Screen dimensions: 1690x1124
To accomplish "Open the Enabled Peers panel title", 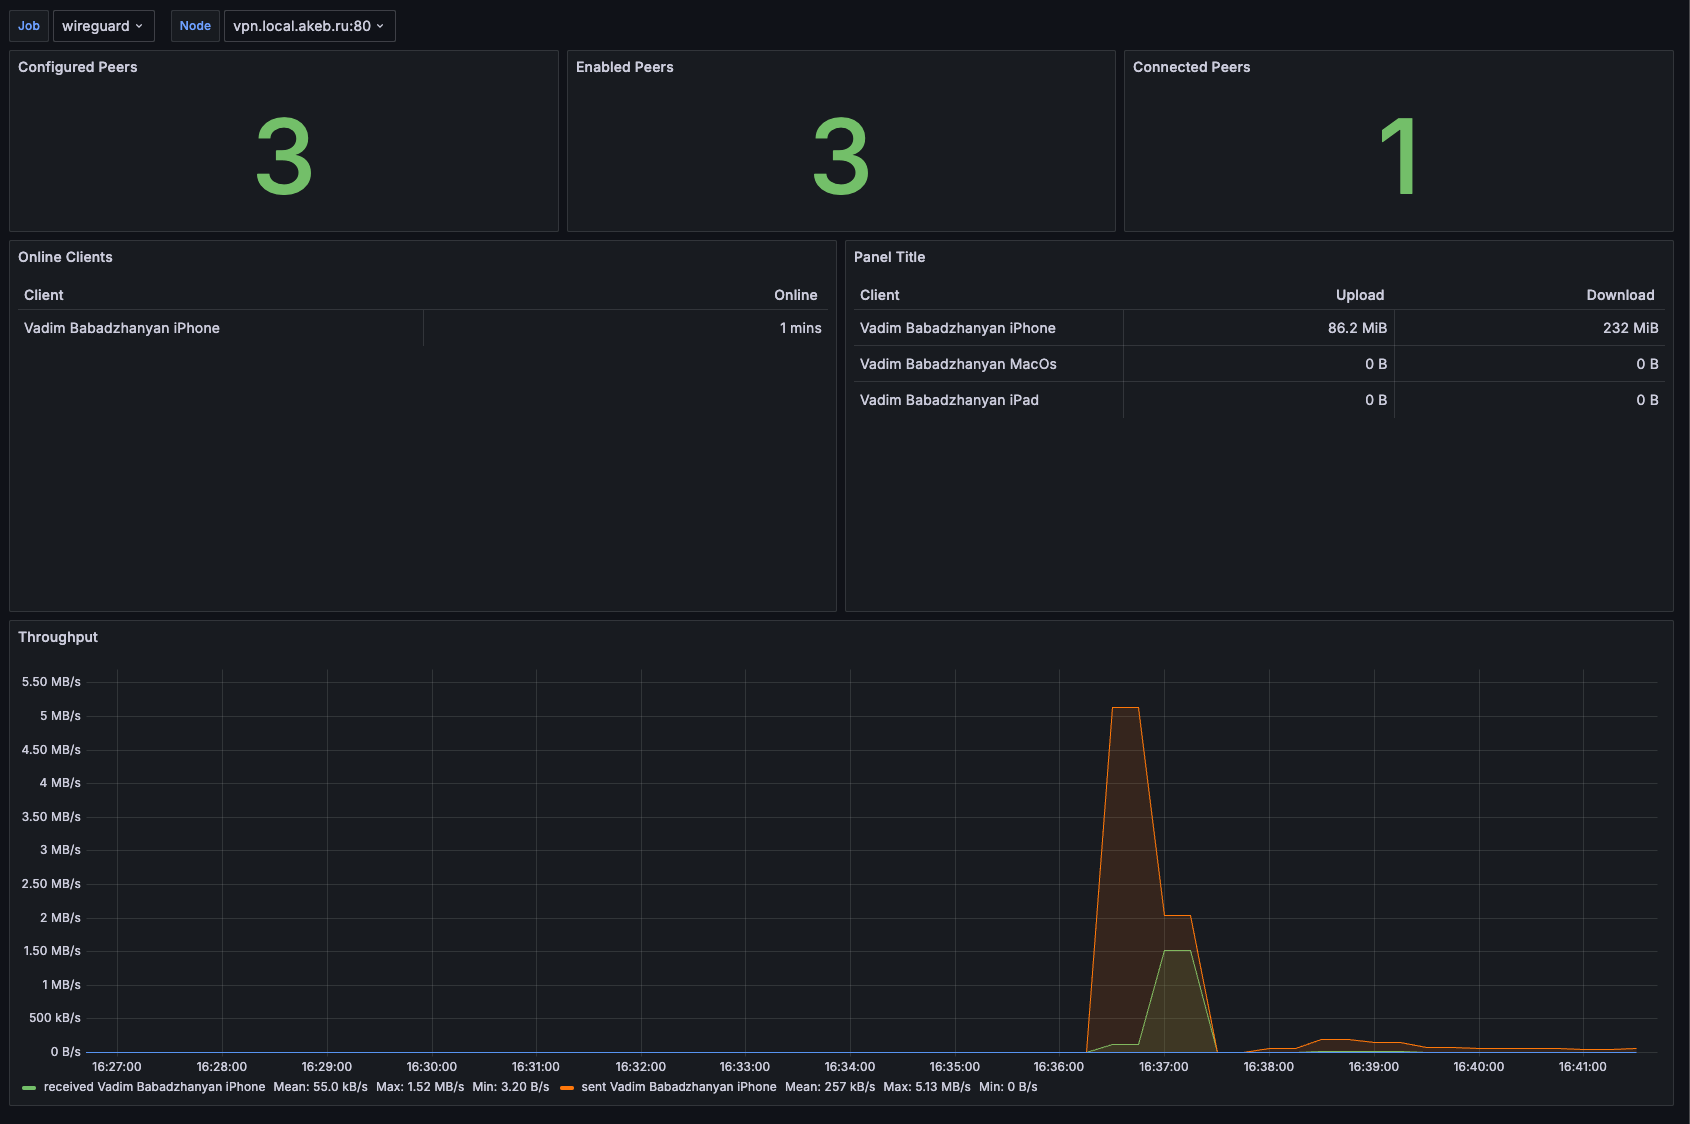I will [625, 67].
